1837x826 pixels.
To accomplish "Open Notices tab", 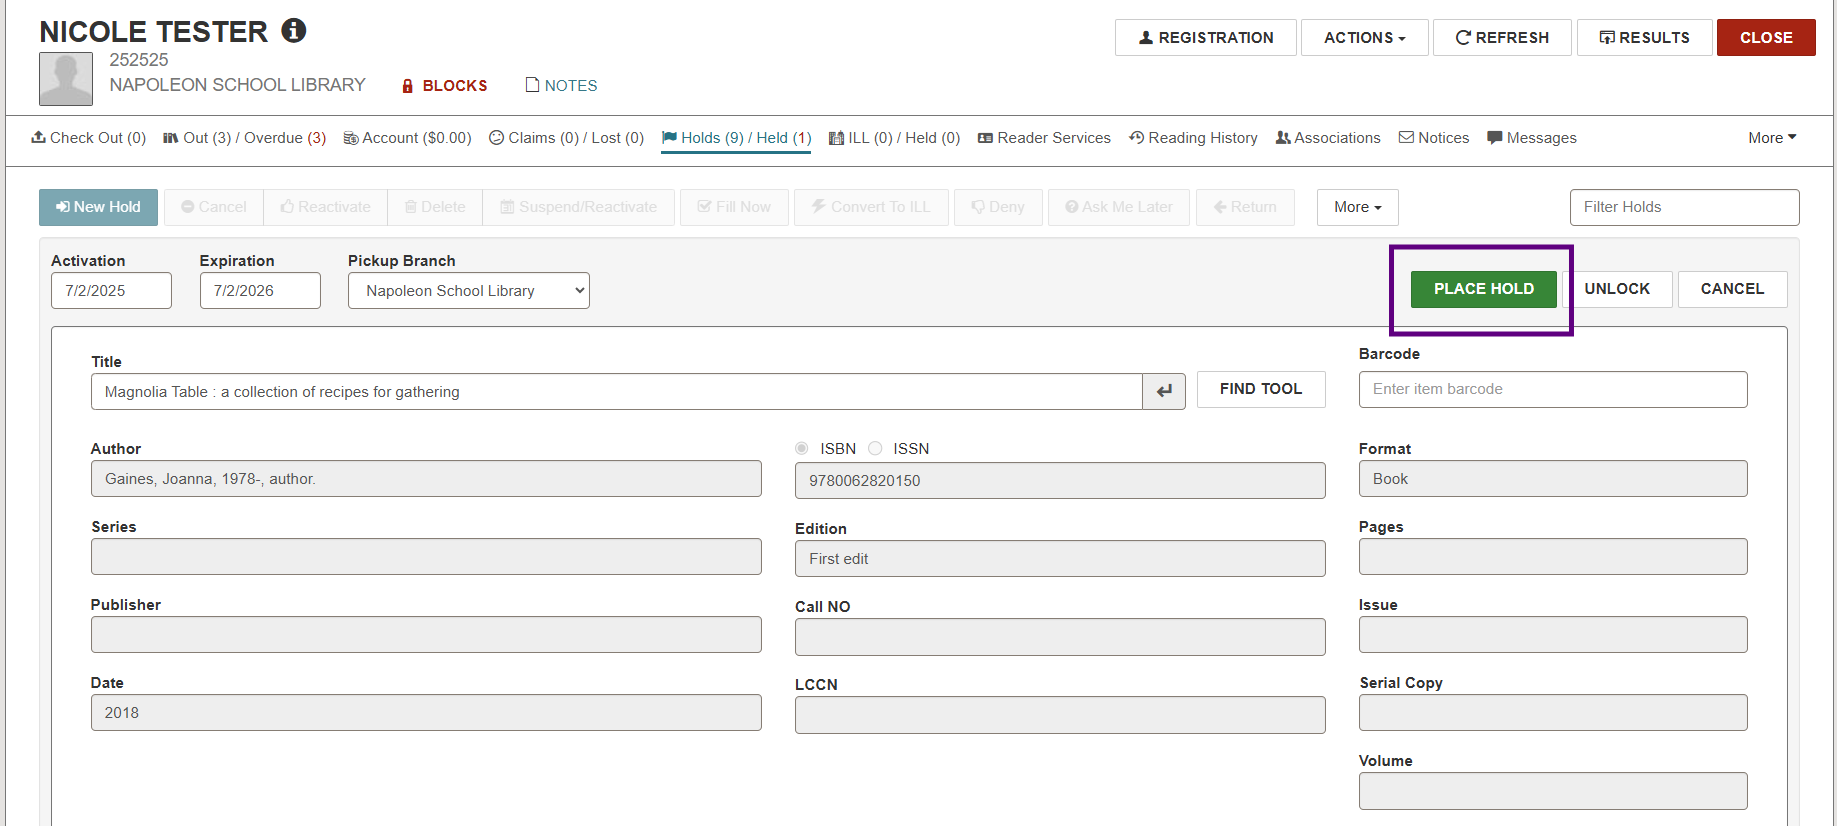I will tap(1434, 138).
